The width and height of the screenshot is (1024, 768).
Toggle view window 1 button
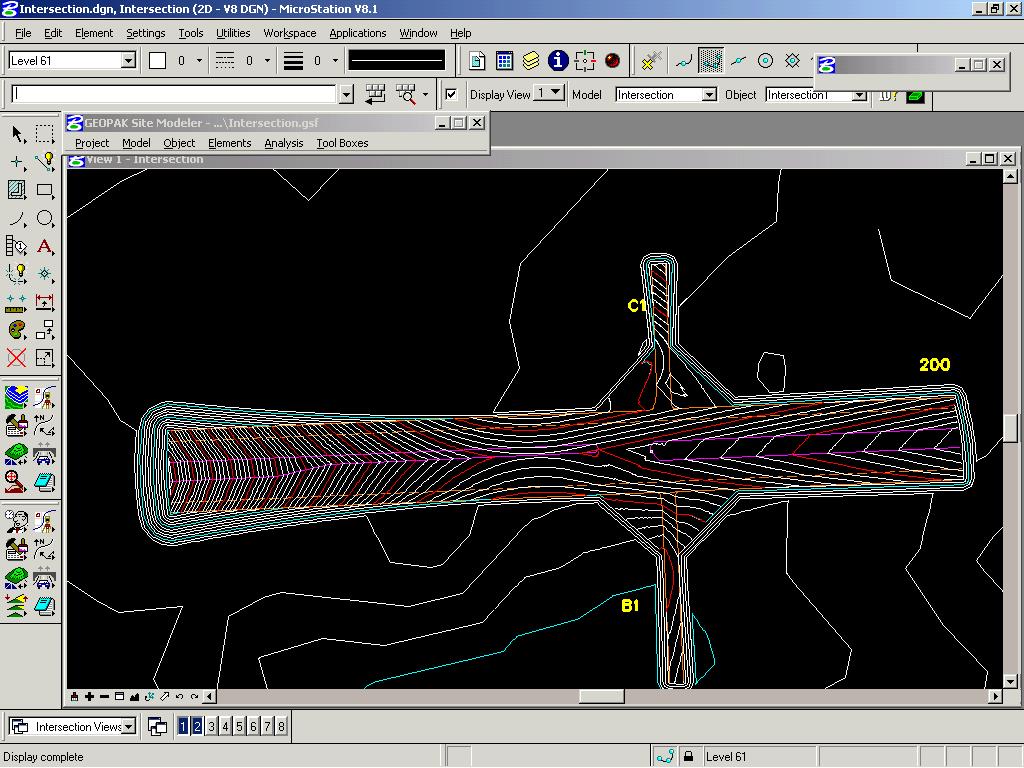184,726
